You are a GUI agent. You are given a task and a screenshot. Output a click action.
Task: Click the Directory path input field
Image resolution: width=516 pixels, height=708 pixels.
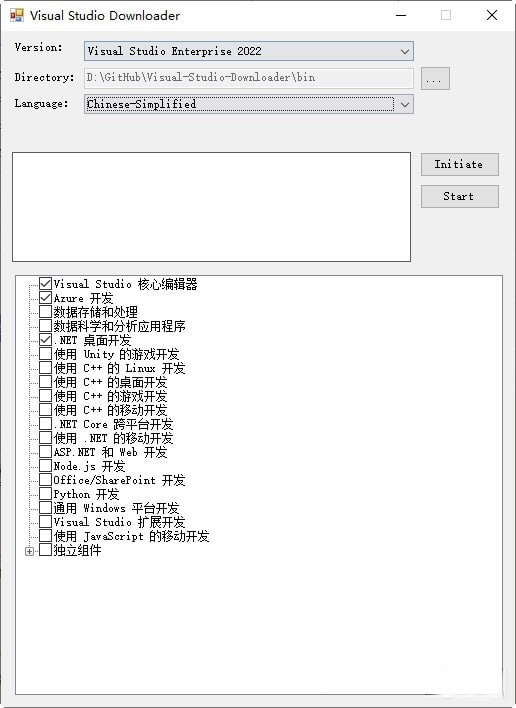[248, 78]
